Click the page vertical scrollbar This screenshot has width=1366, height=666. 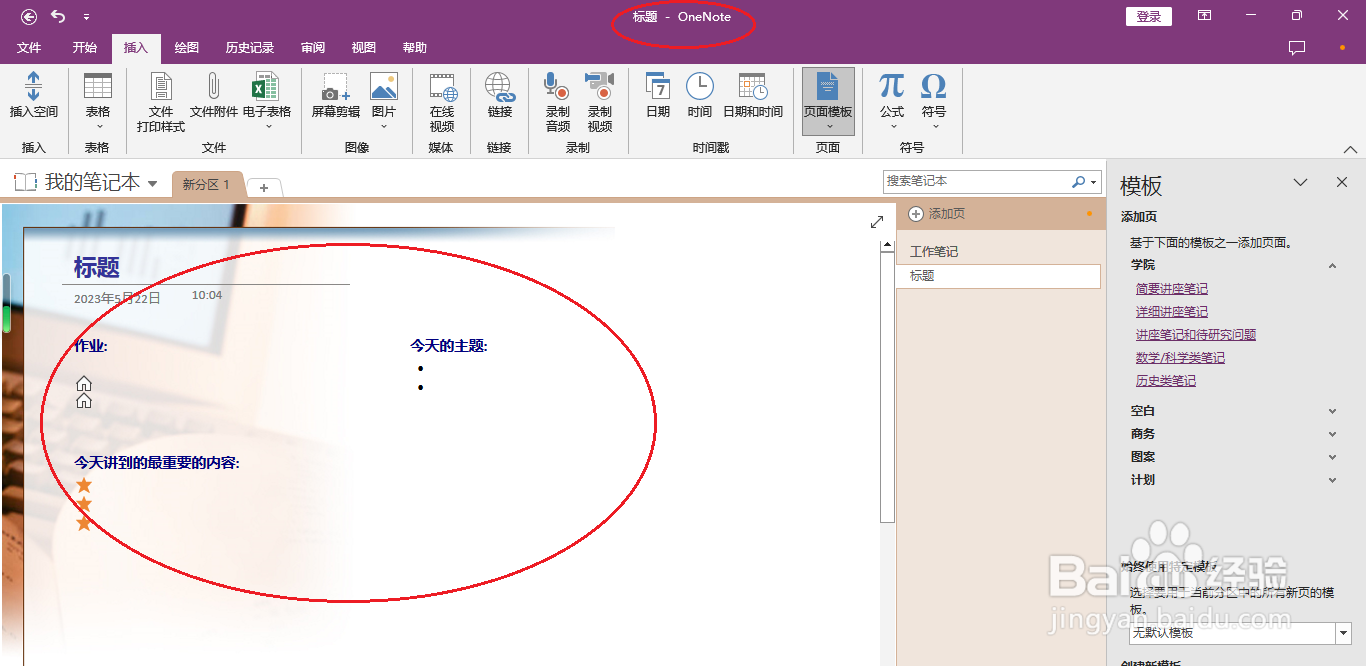(887, 387)
